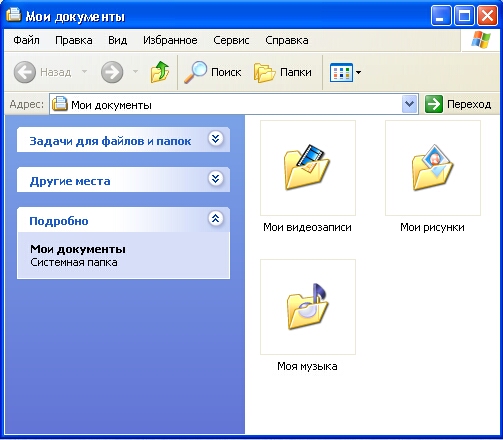Click the Поиск toolbar label

point(226,72)
